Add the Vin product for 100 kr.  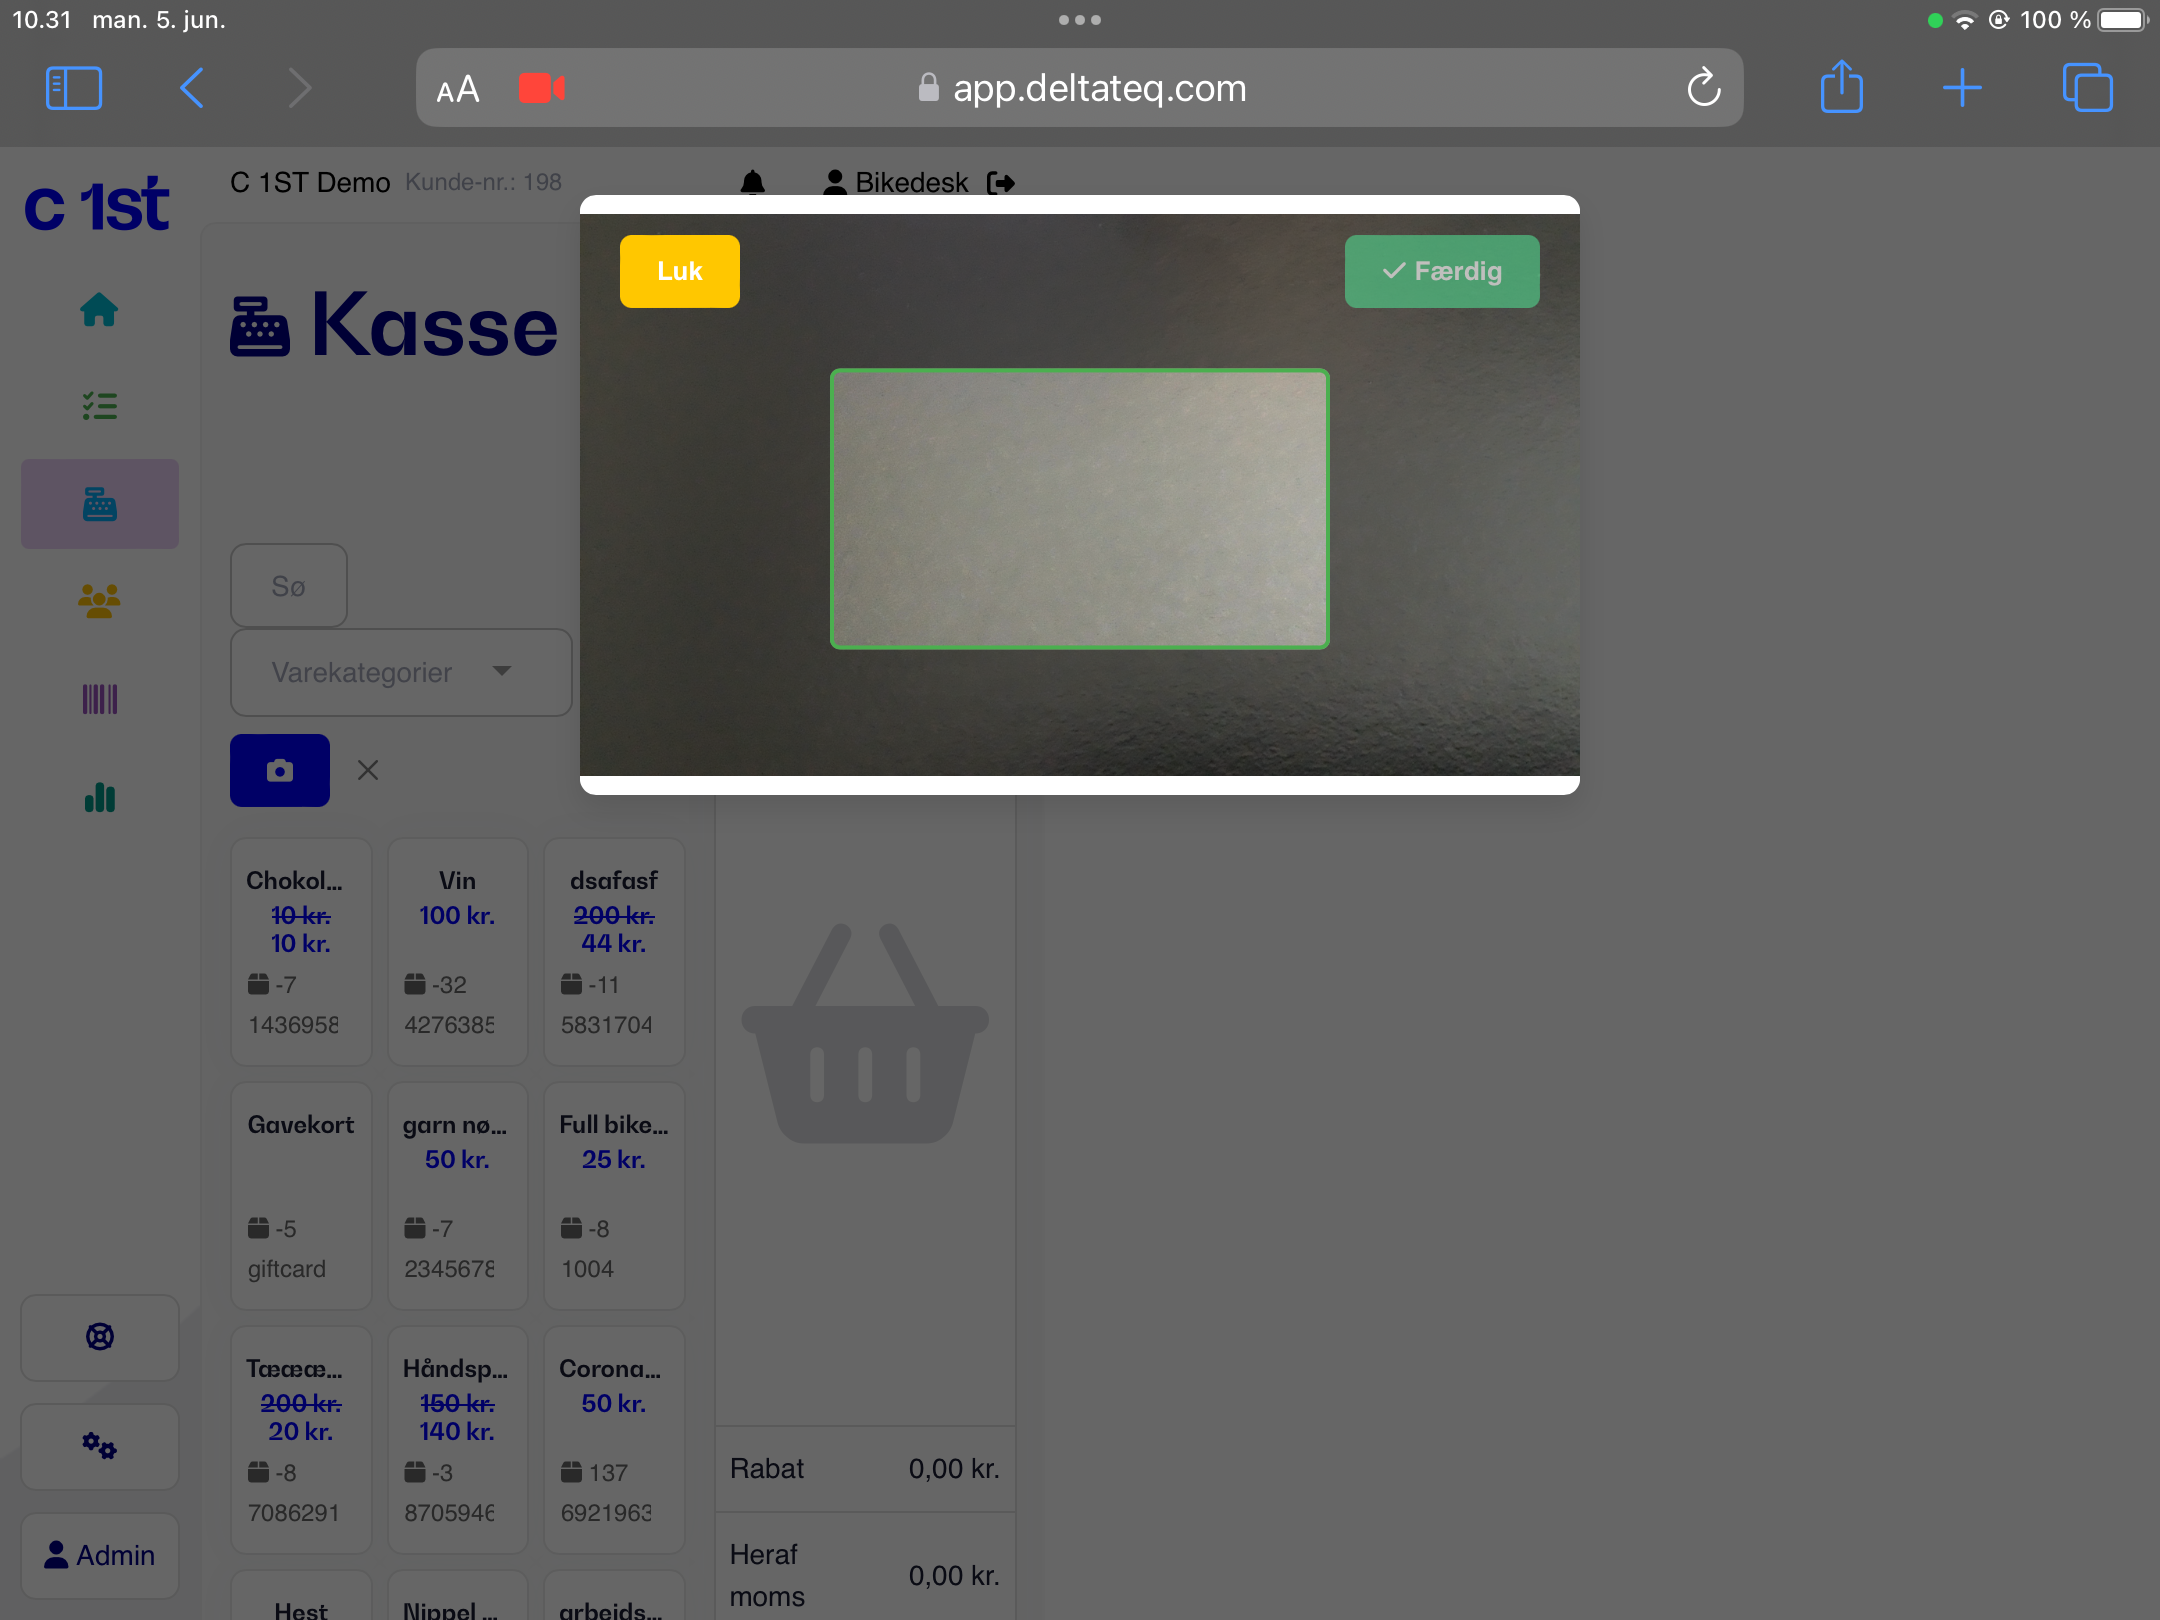tap(457, 952)
